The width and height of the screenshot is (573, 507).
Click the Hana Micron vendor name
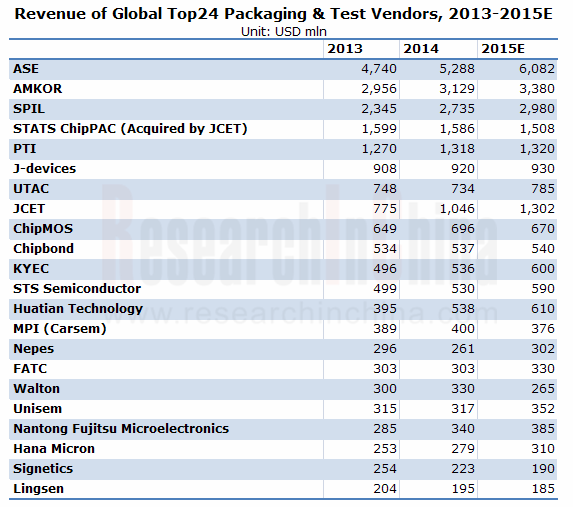pyautogui.click(x=54, y=449)
